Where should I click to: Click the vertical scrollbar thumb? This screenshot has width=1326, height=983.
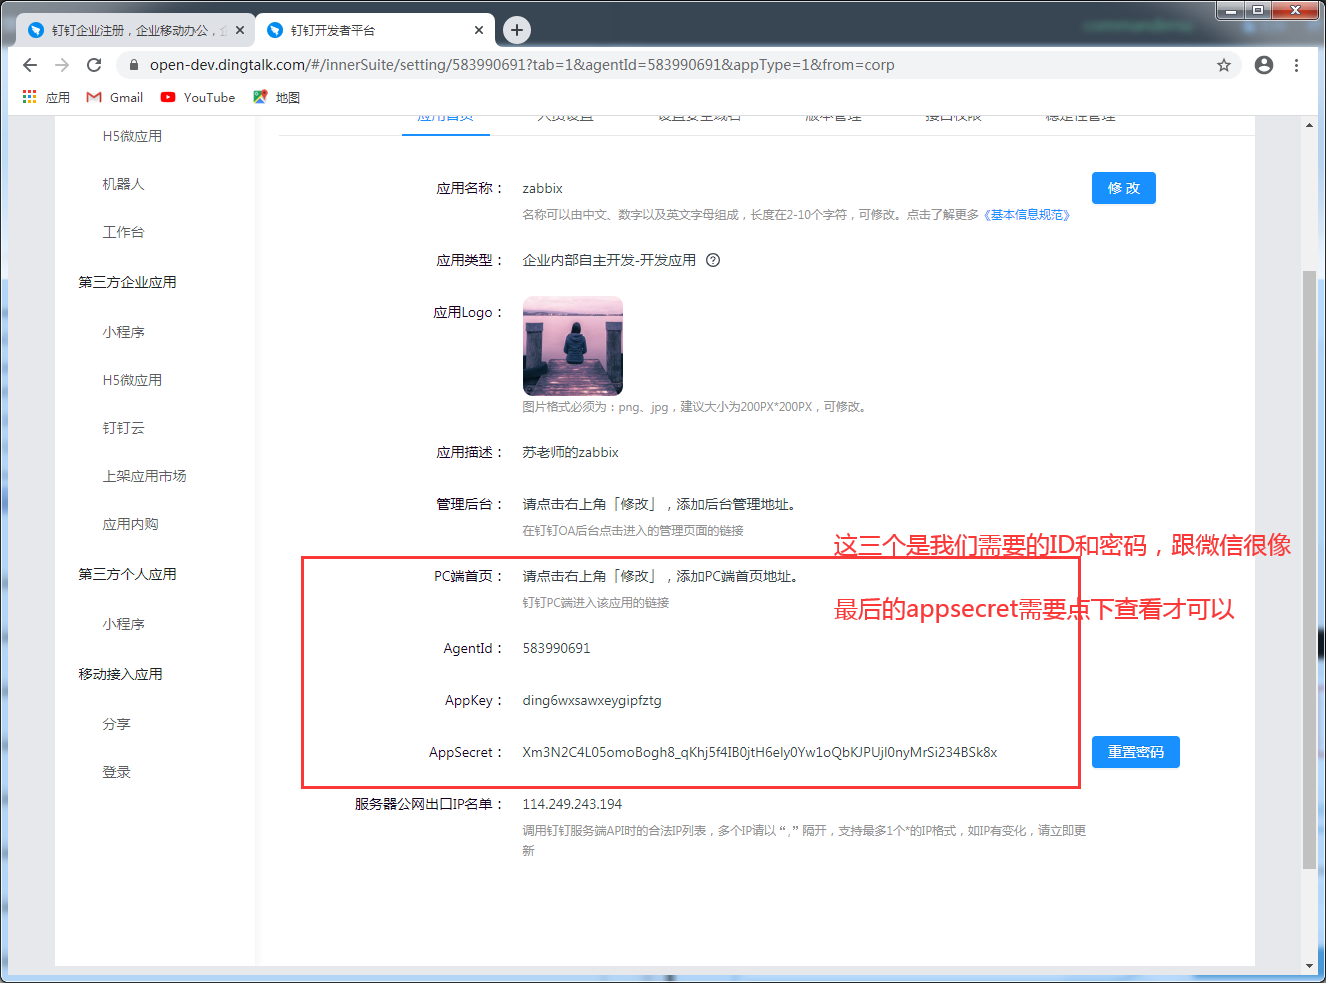click(1310, 570)
